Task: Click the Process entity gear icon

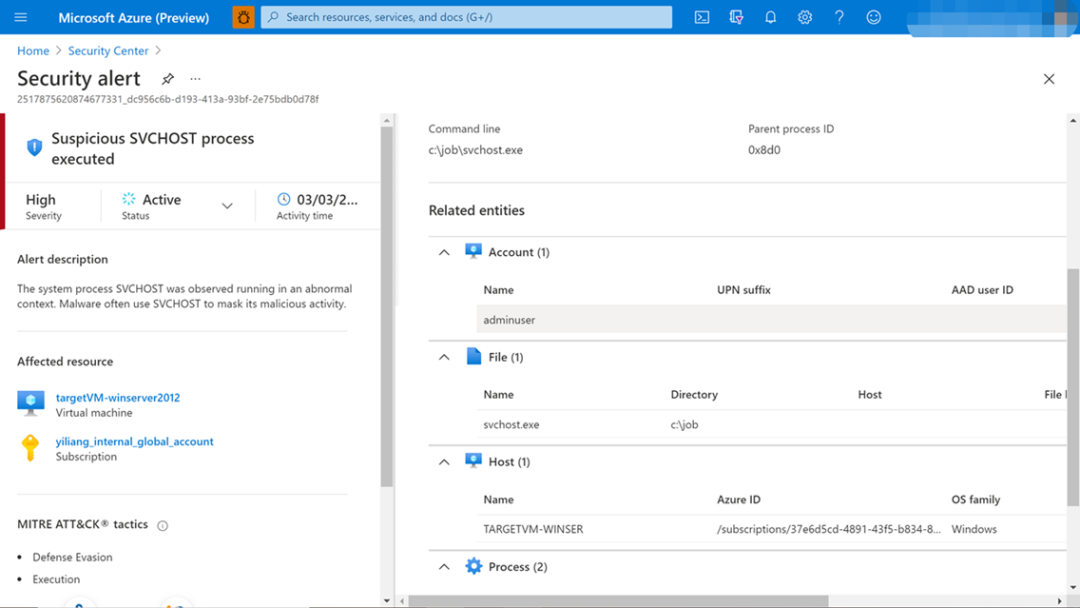Action: (473, 566)
